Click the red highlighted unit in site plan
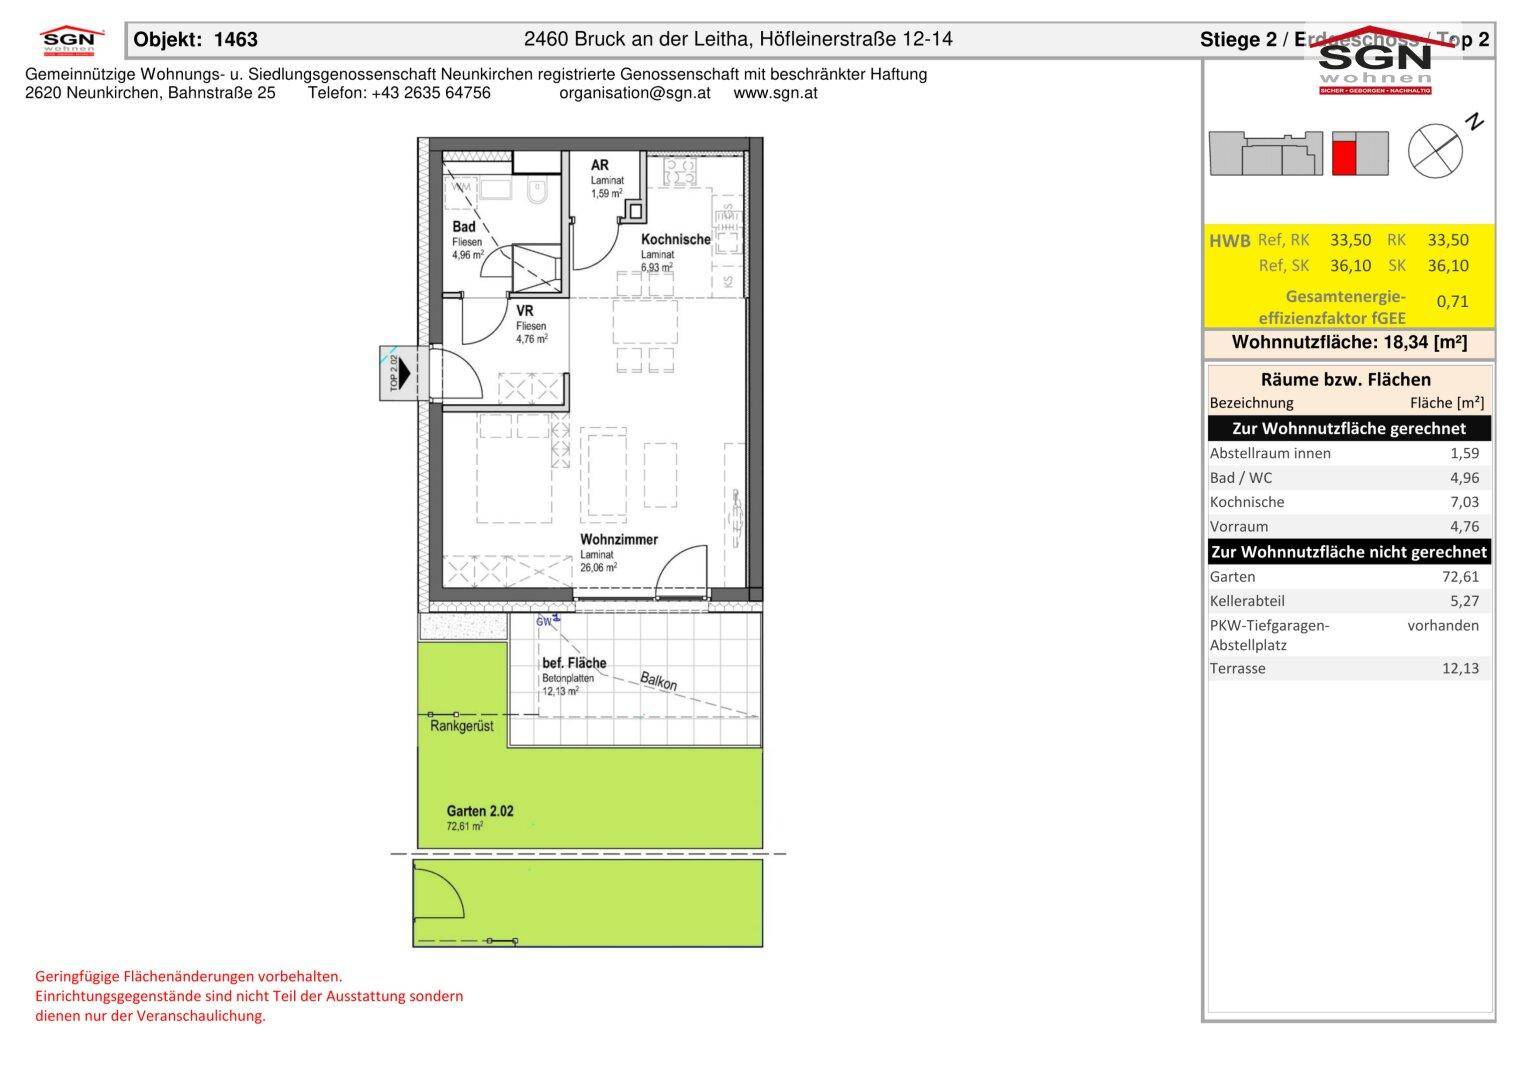1529x1080 pixels. [x=1344, y=158]
